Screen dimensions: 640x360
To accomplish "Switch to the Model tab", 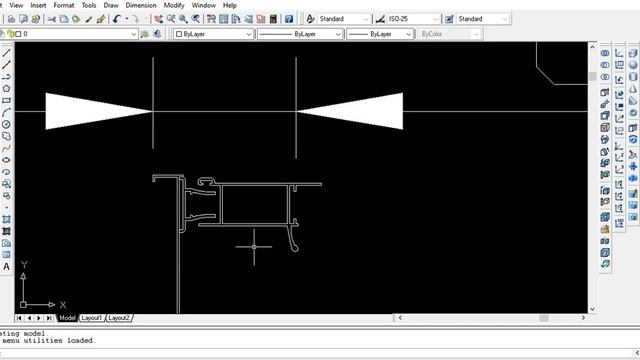I will [67, 318].
